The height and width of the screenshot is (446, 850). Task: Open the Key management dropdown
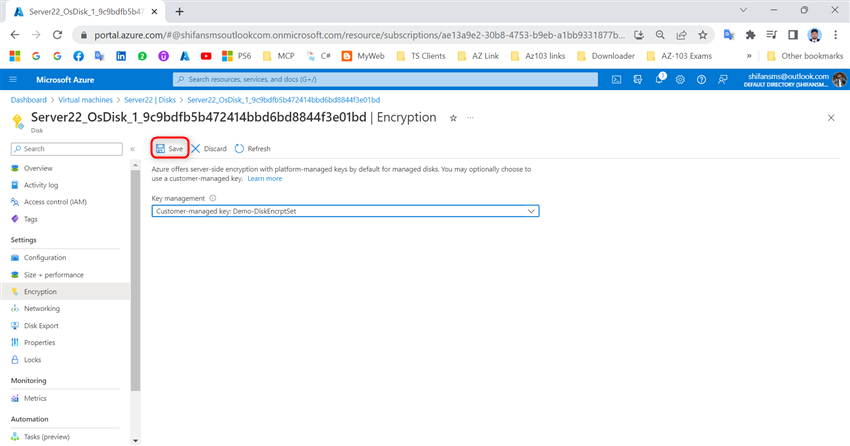[345, 211]
